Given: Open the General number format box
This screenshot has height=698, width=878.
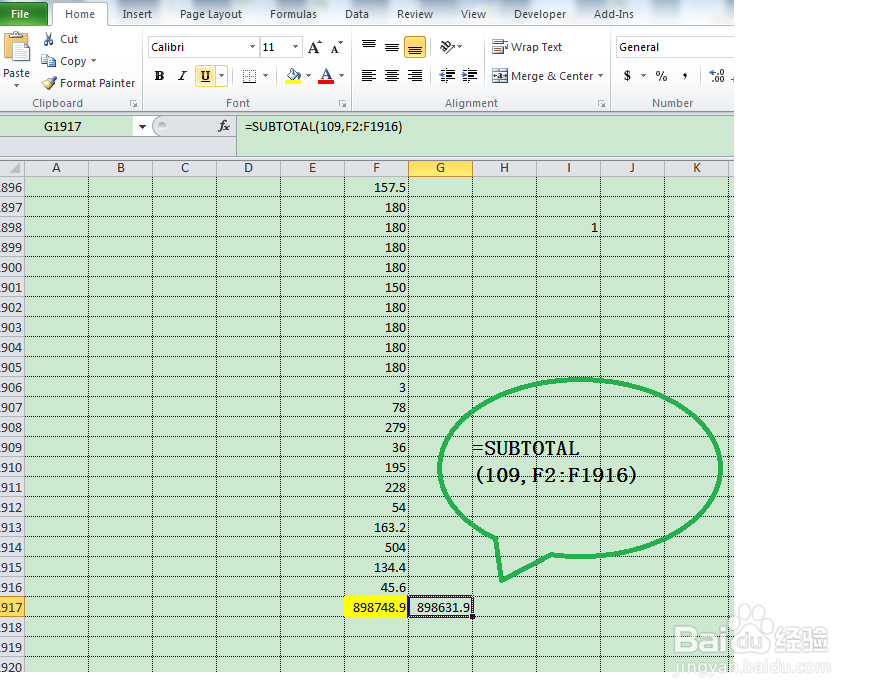Looking at the screenshot, I should pos(675,47).
